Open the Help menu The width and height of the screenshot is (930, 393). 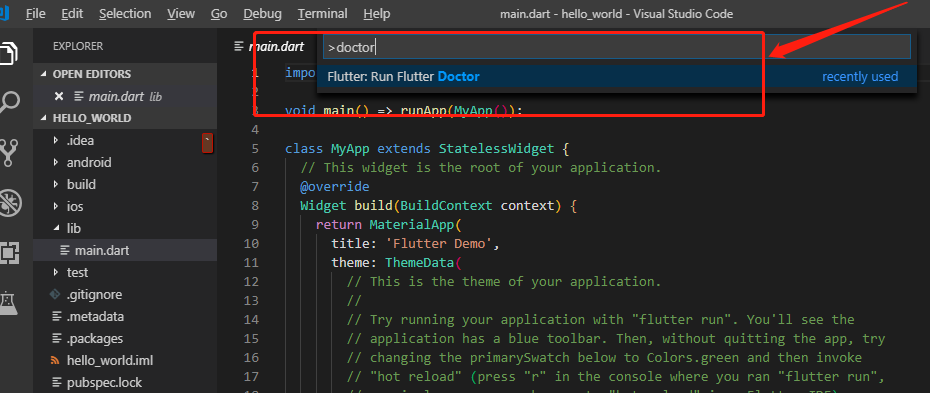click(x=377, y=14)
